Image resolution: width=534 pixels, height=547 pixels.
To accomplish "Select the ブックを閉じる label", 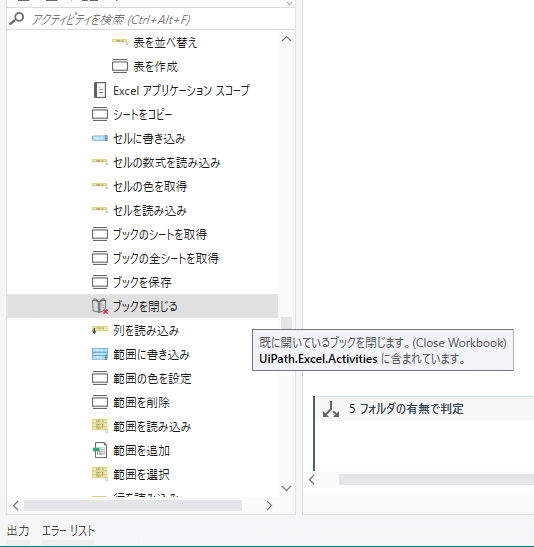I will 145,307.
